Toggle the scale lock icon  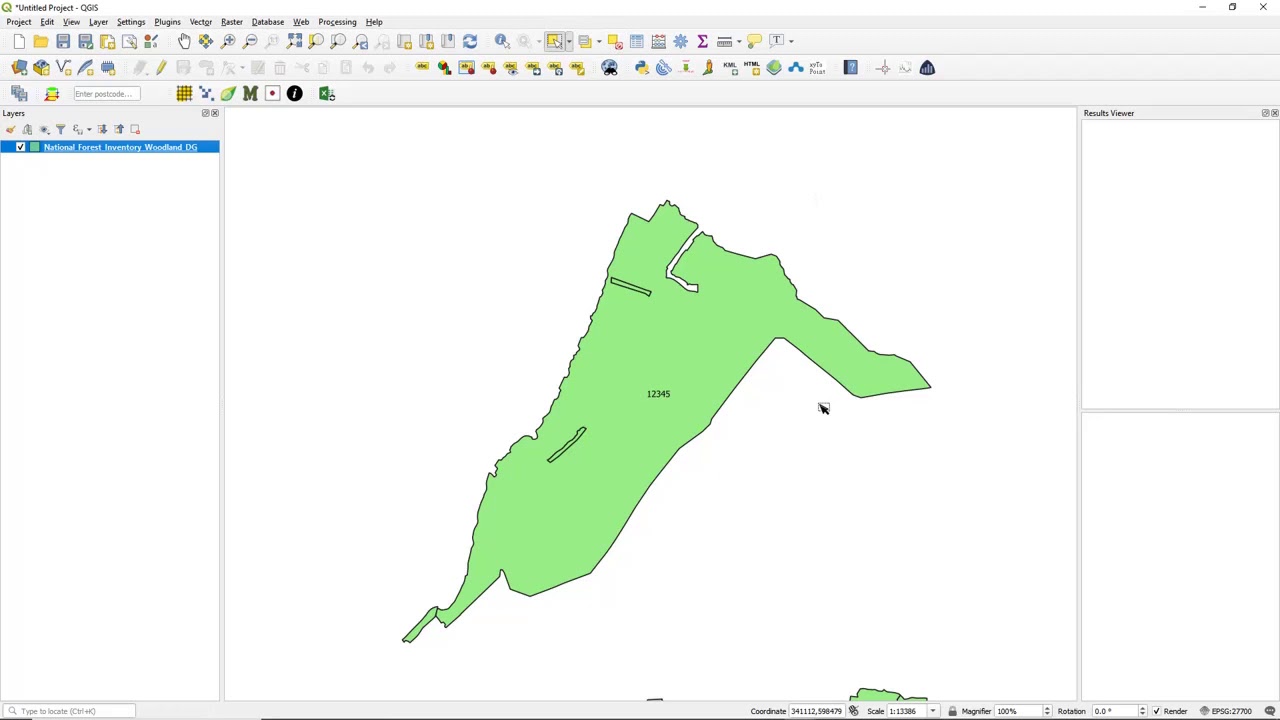point(952,711)
